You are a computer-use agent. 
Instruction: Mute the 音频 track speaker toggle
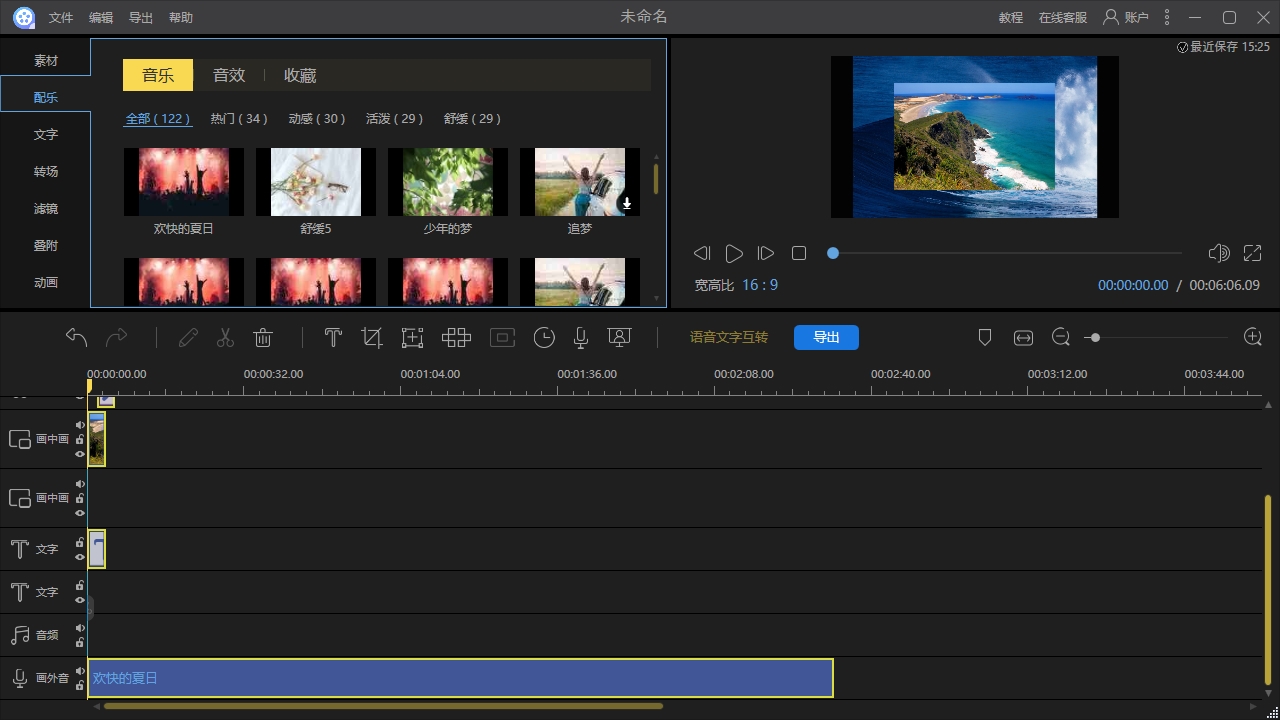click(x=80, y=628)
